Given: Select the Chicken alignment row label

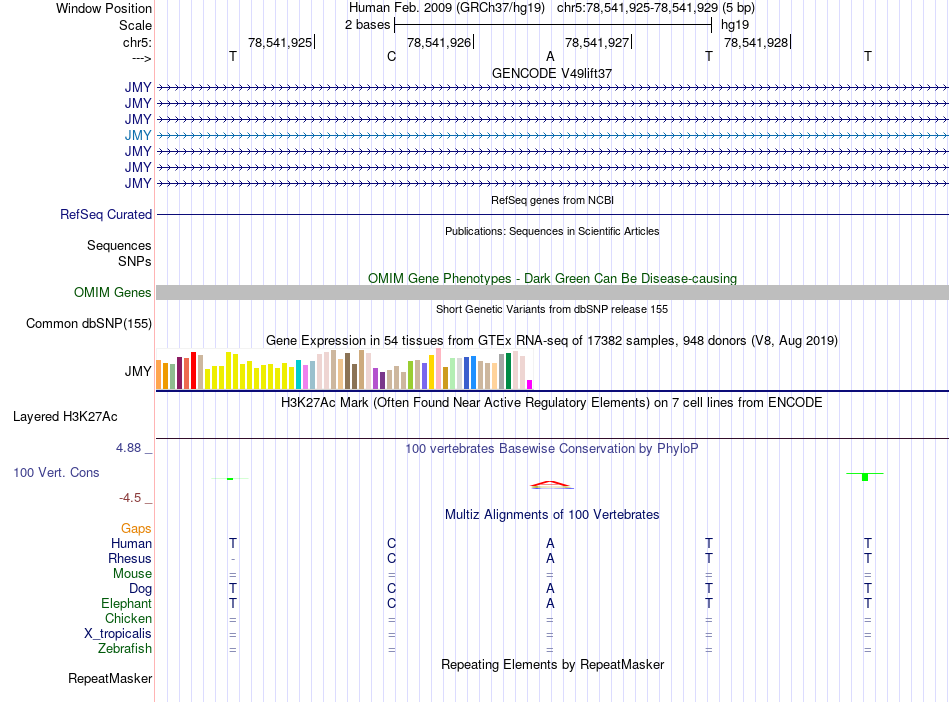Looking at the screenshot, I should pos(128,618).
